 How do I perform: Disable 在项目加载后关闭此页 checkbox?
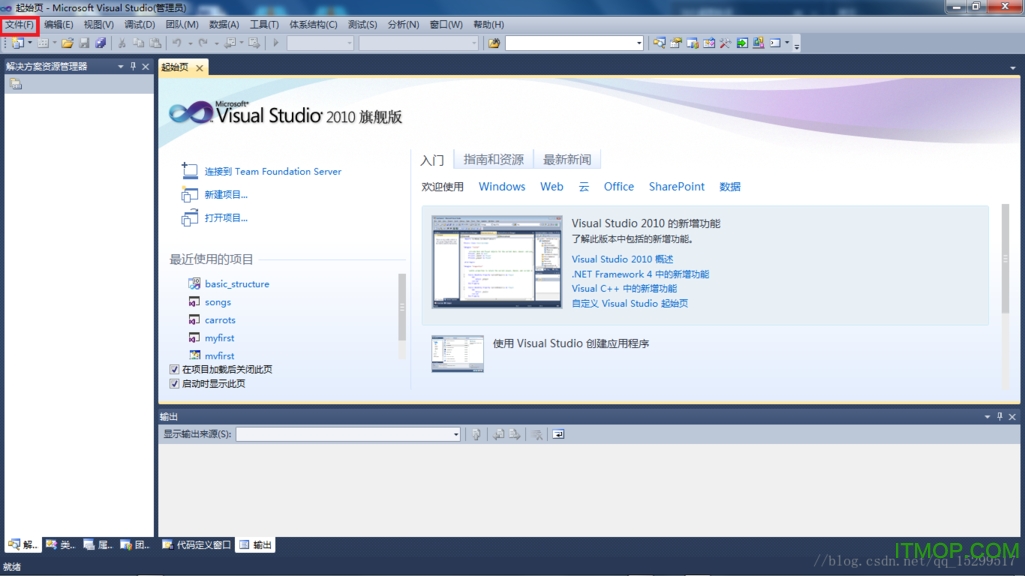click(174, 368)
